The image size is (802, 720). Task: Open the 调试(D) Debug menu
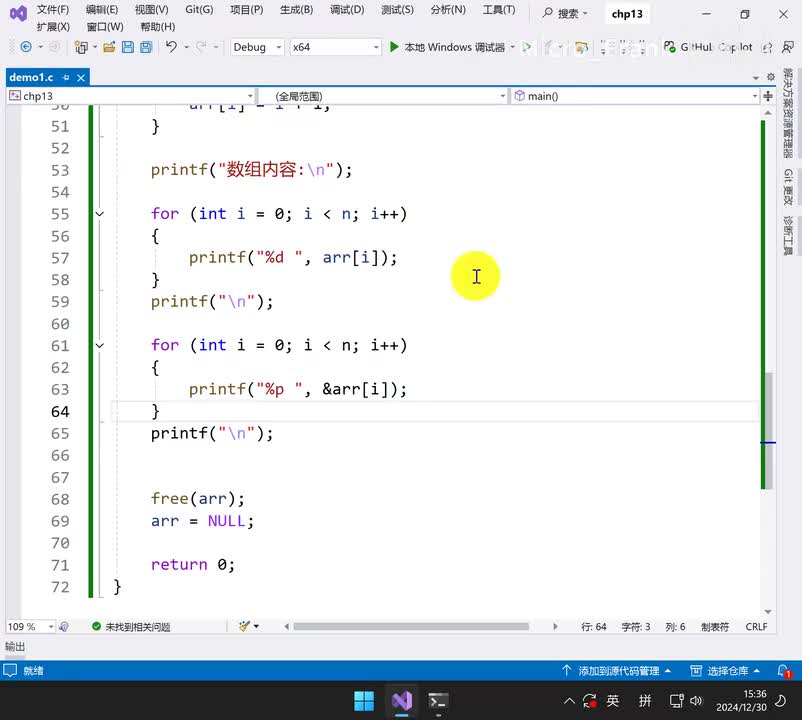[347, 10]
